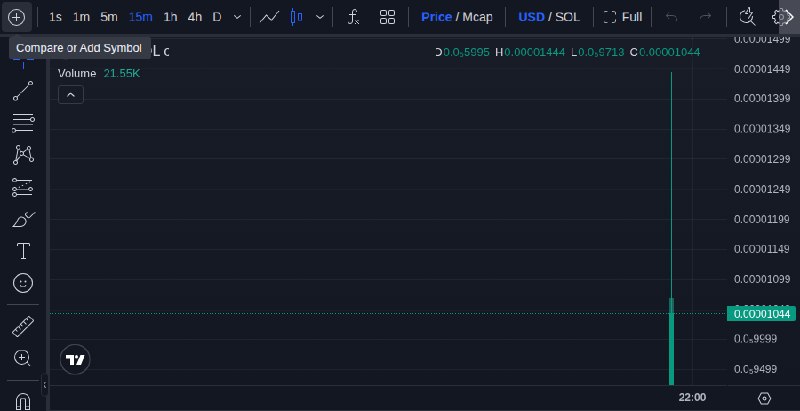The height and width of the screenshot is (411, 800).
Task: Expand the time interval dropdown arrow
Action: pos(237,17)
